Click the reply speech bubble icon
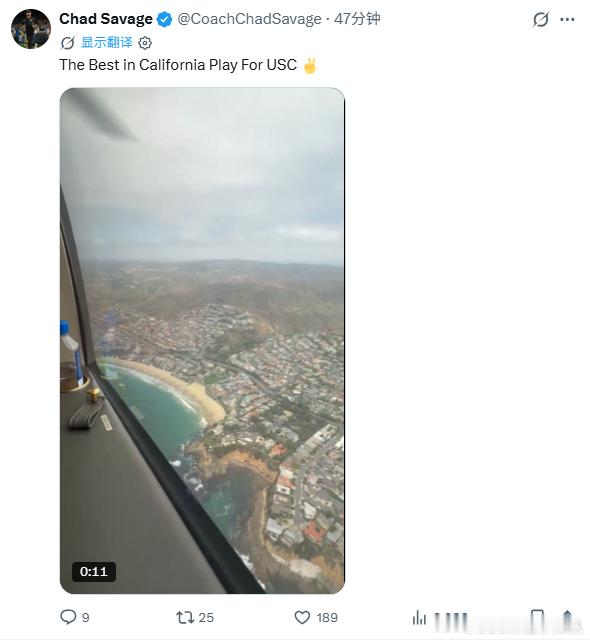 (68, 617)
